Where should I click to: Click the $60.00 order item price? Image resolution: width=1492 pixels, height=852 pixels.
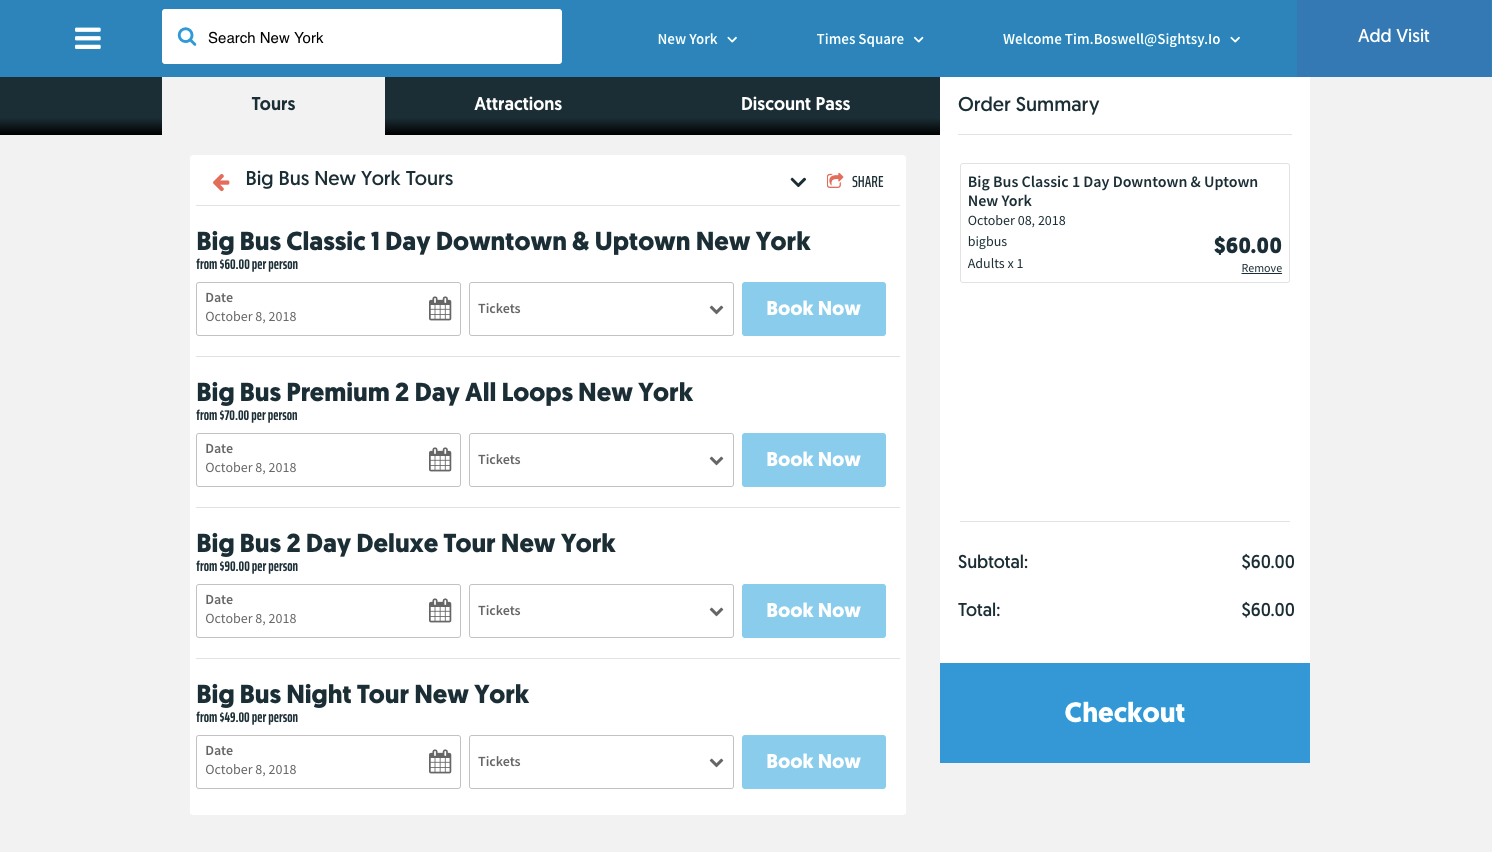pyautogui.click(x=1247, y=246)
